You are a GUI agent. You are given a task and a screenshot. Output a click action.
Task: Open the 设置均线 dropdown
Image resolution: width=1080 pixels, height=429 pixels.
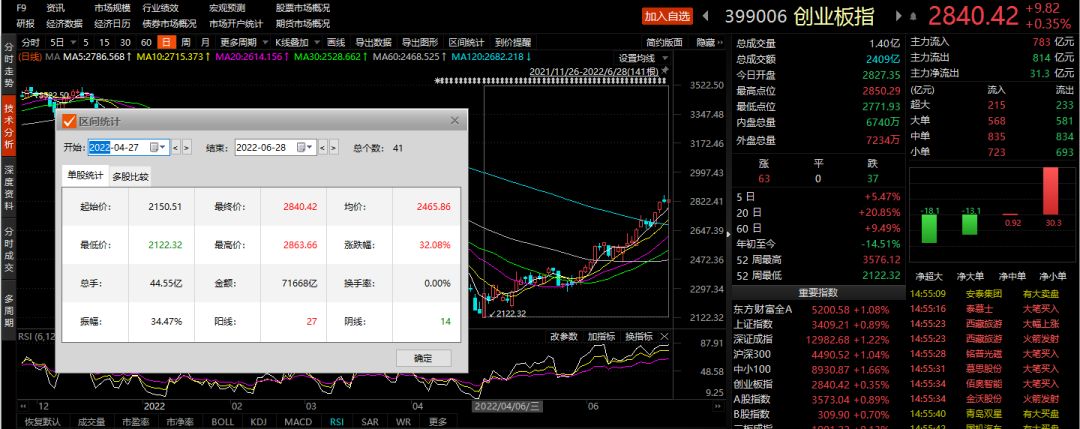pos(642,58)
